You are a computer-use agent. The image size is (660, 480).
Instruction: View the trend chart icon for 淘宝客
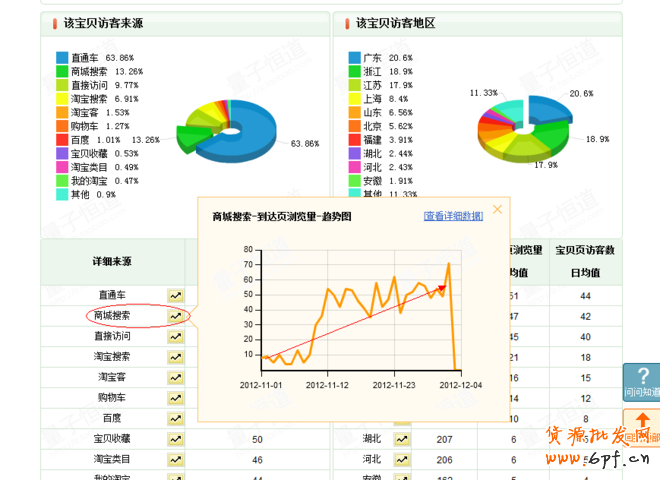tap(176, 377)
